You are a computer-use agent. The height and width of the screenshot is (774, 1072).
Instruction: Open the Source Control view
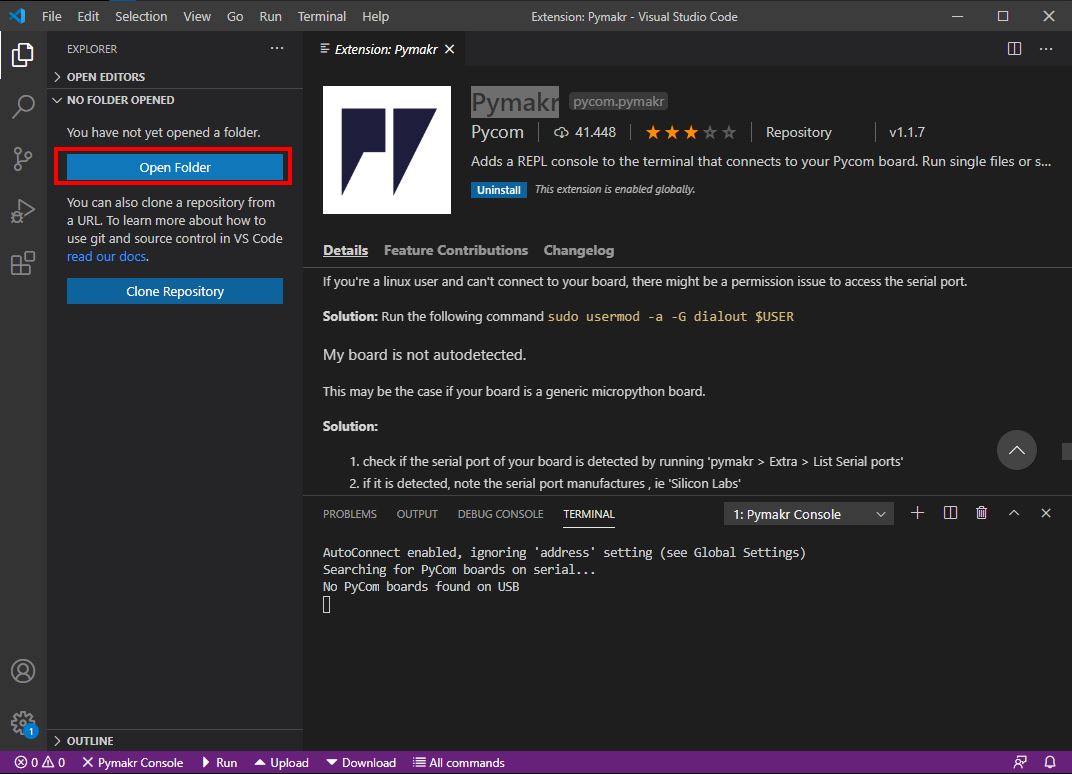point(23,159)
